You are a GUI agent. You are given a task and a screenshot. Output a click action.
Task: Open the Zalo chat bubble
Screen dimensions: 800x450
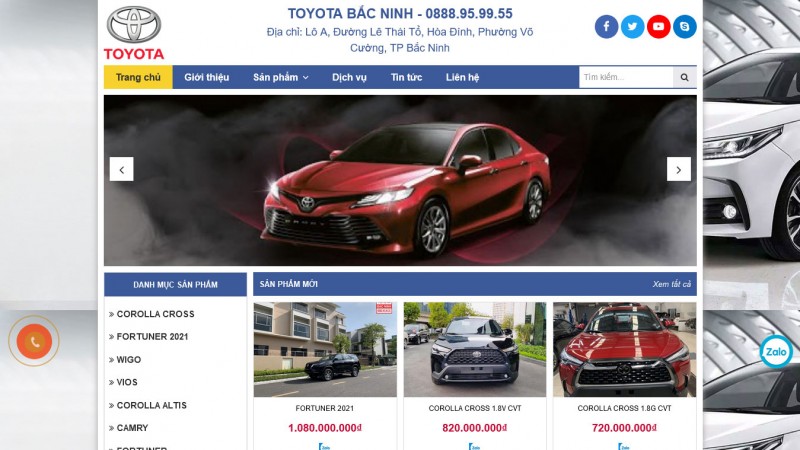(x=776, y=352)
